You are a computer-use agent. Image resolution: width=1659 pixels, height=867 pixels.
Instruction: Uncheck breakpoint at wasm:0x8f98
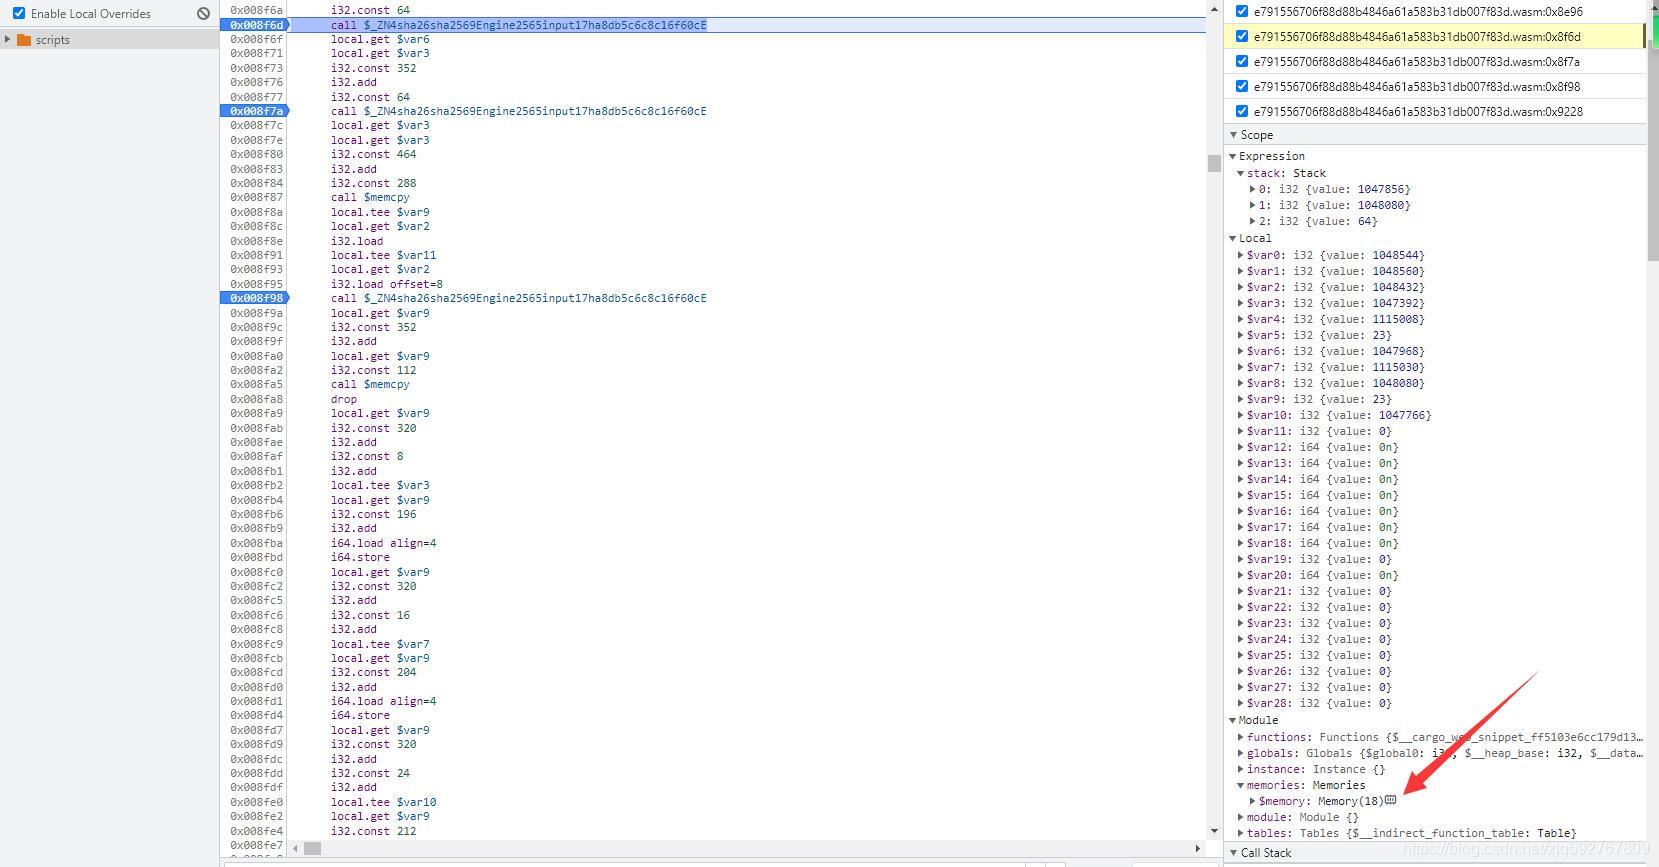1242,86
